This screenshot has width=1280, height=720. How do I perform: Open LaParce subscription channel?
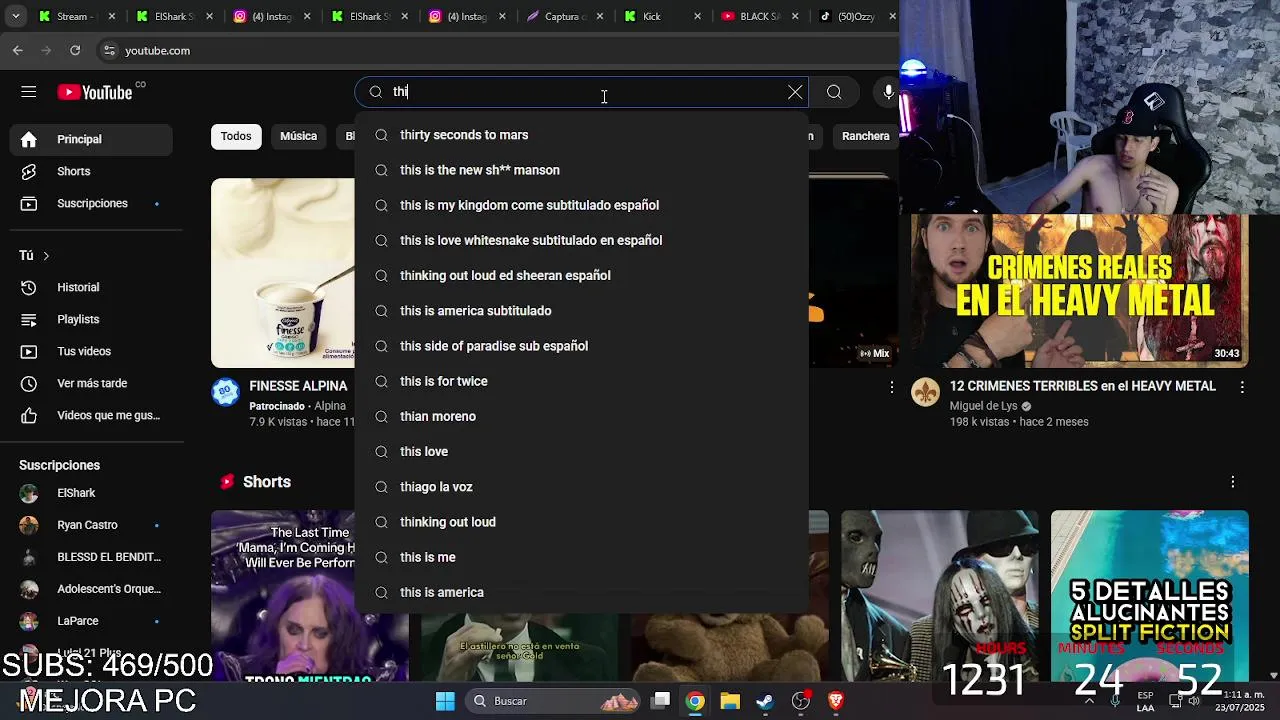tap(91, 621)
